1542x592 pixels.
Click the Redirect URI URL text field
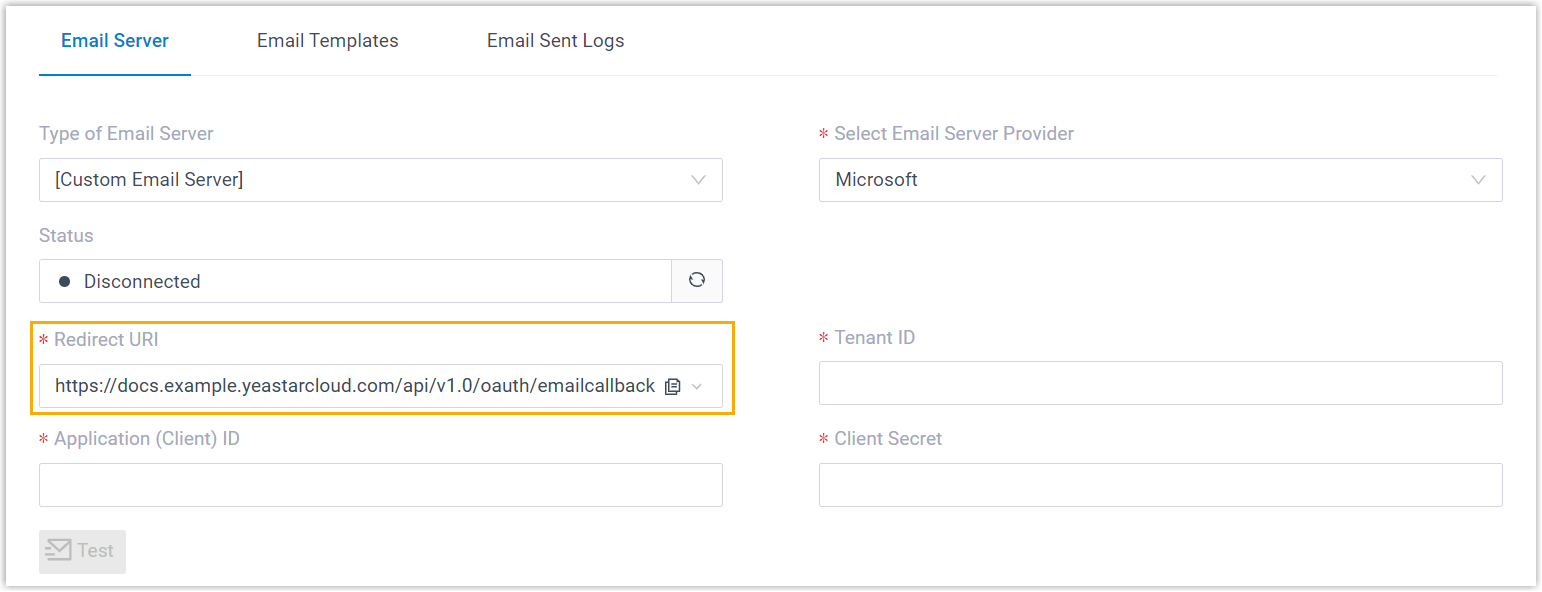click(x=355, y=386)
